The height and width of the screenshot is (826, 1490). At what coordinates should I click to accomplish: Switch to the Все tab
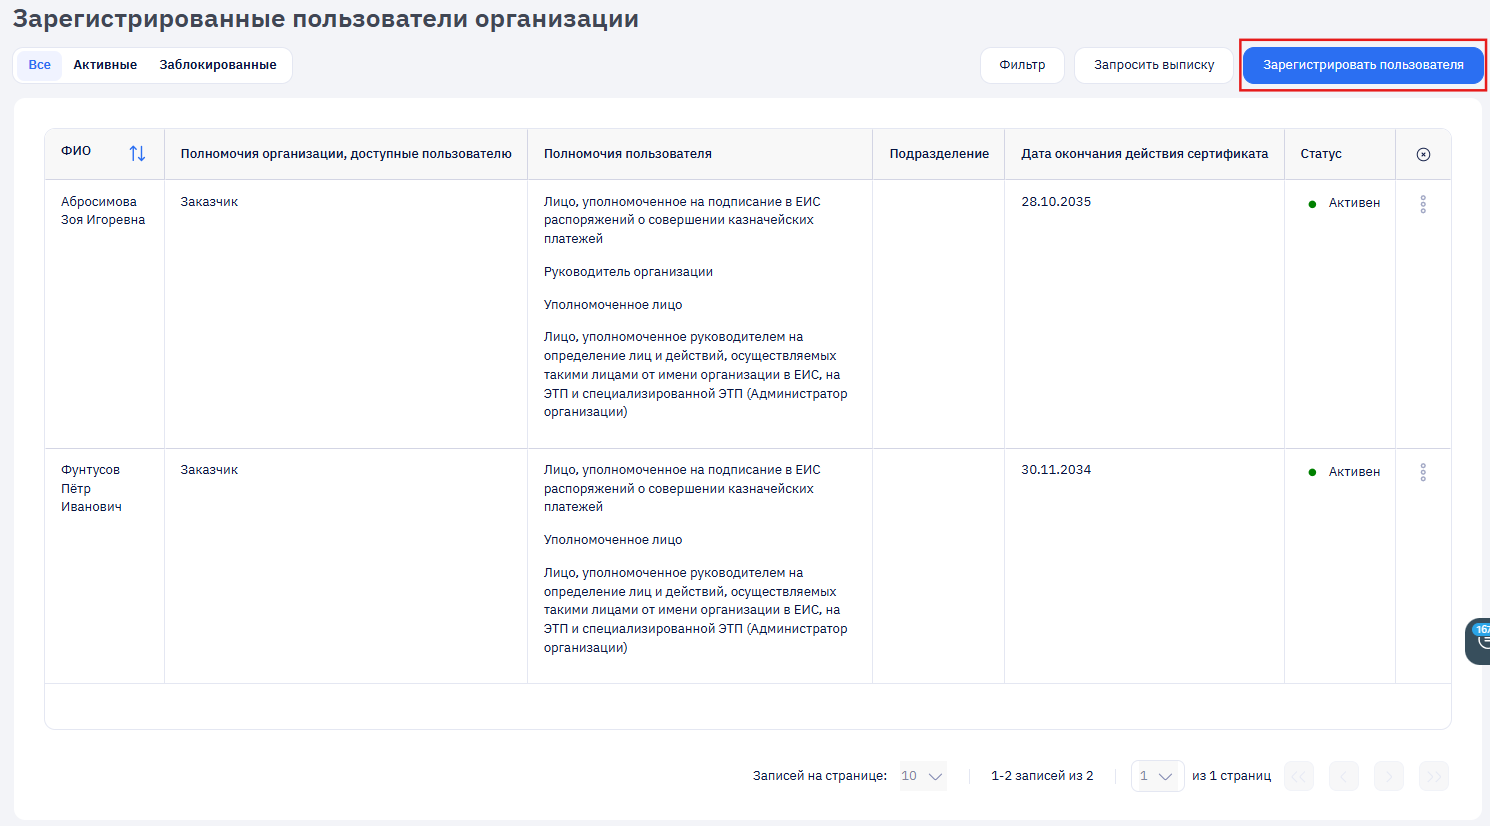[40, 65]
